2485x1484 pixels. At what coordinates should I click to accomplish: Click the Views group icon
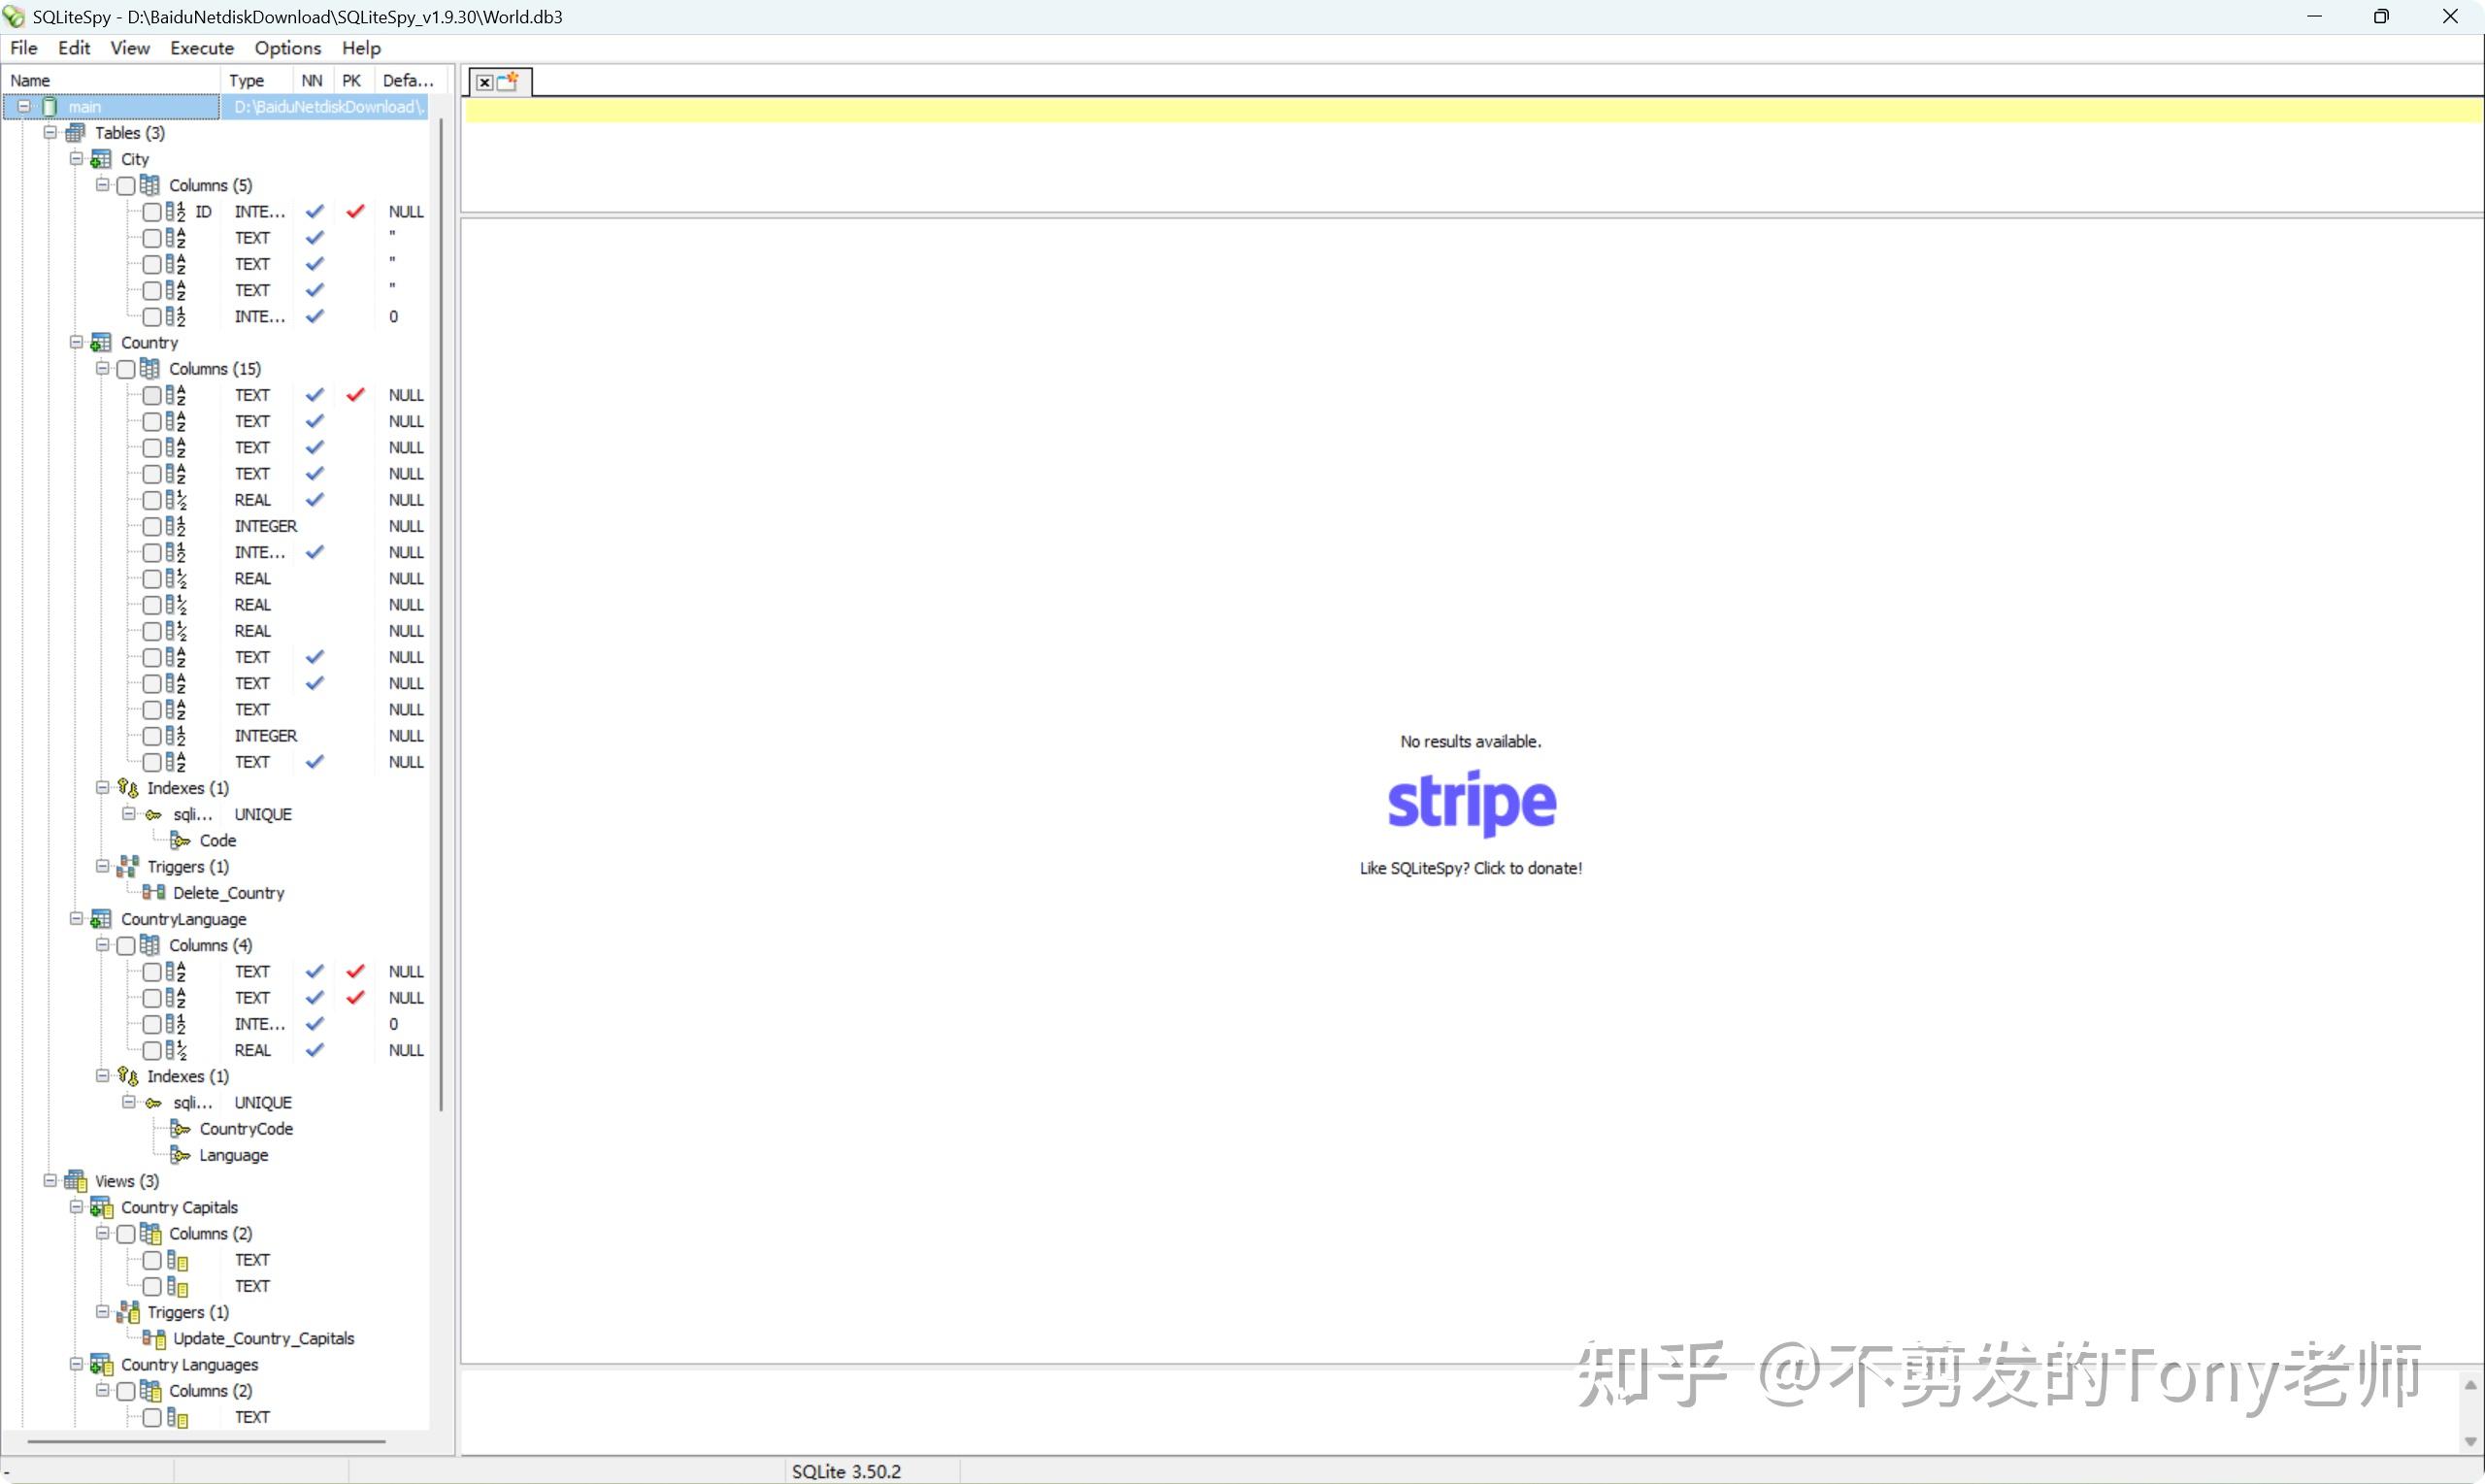point(75,1181)
